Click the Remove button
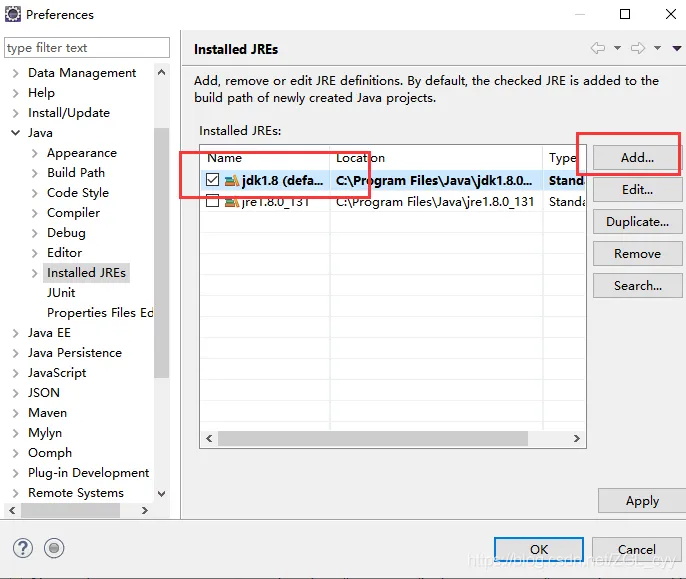Image resolution: width=686 pixels, height=579 pixels. pyautogui.click(x=637, y=253)
